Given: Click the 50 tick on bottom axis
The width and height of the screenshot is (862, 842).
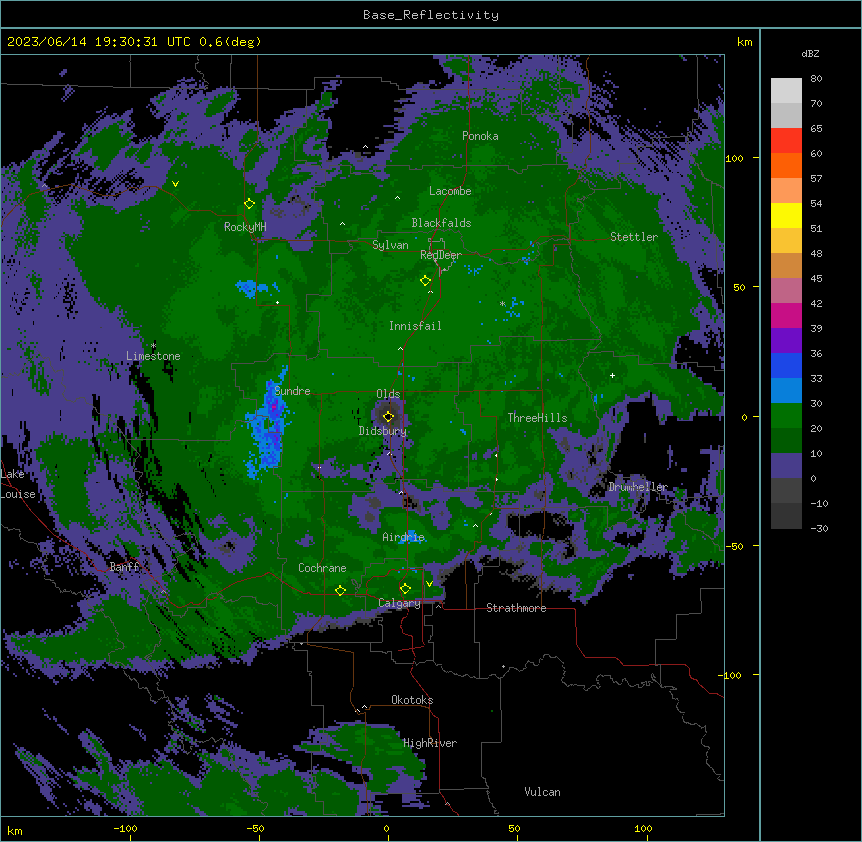Looking at the screenshot, I should 514,828.
